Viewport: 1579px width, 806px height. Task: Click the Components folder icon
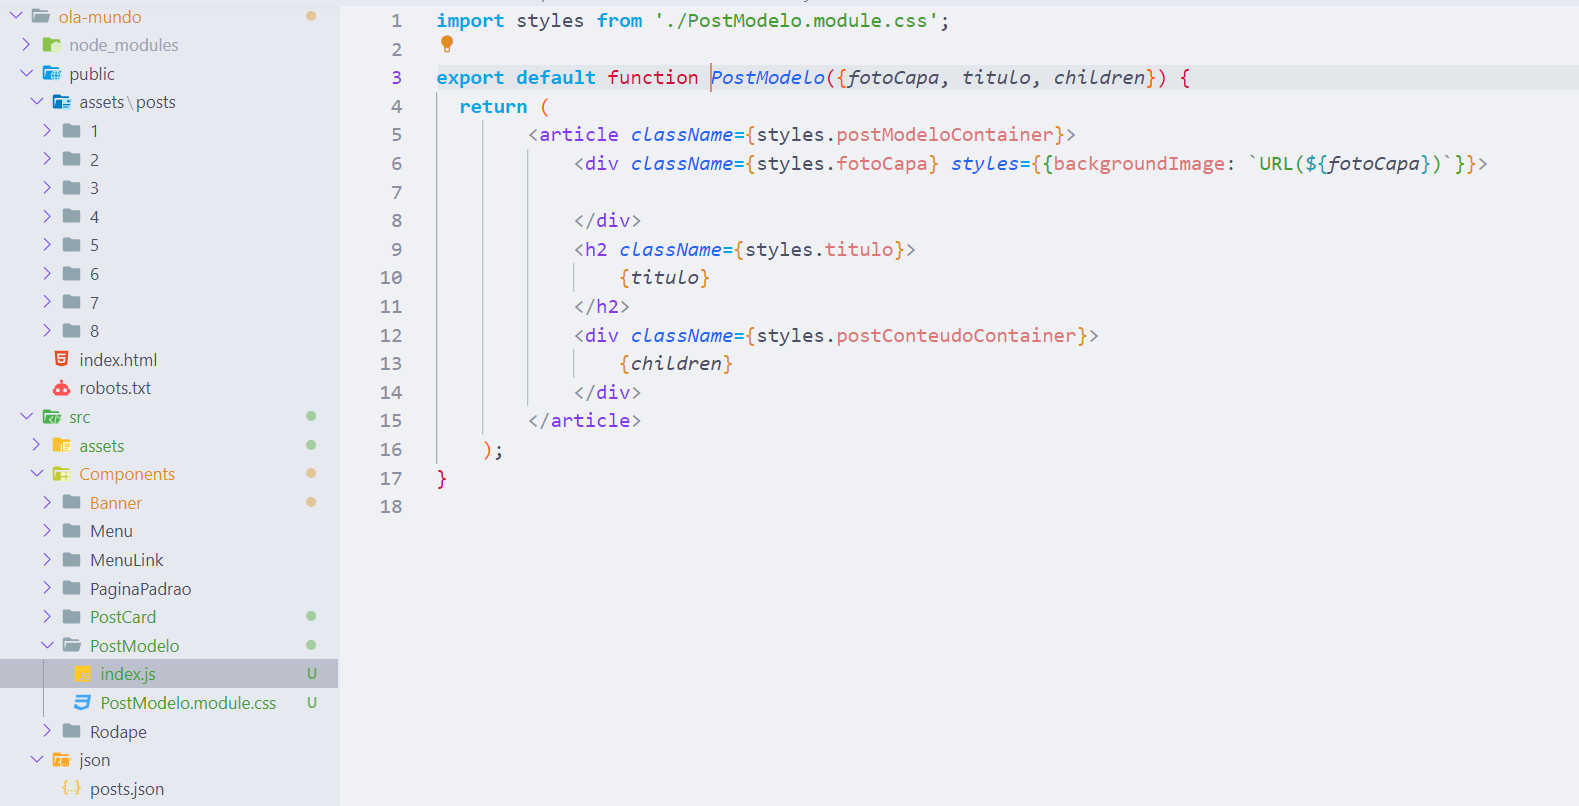[61, 474]
